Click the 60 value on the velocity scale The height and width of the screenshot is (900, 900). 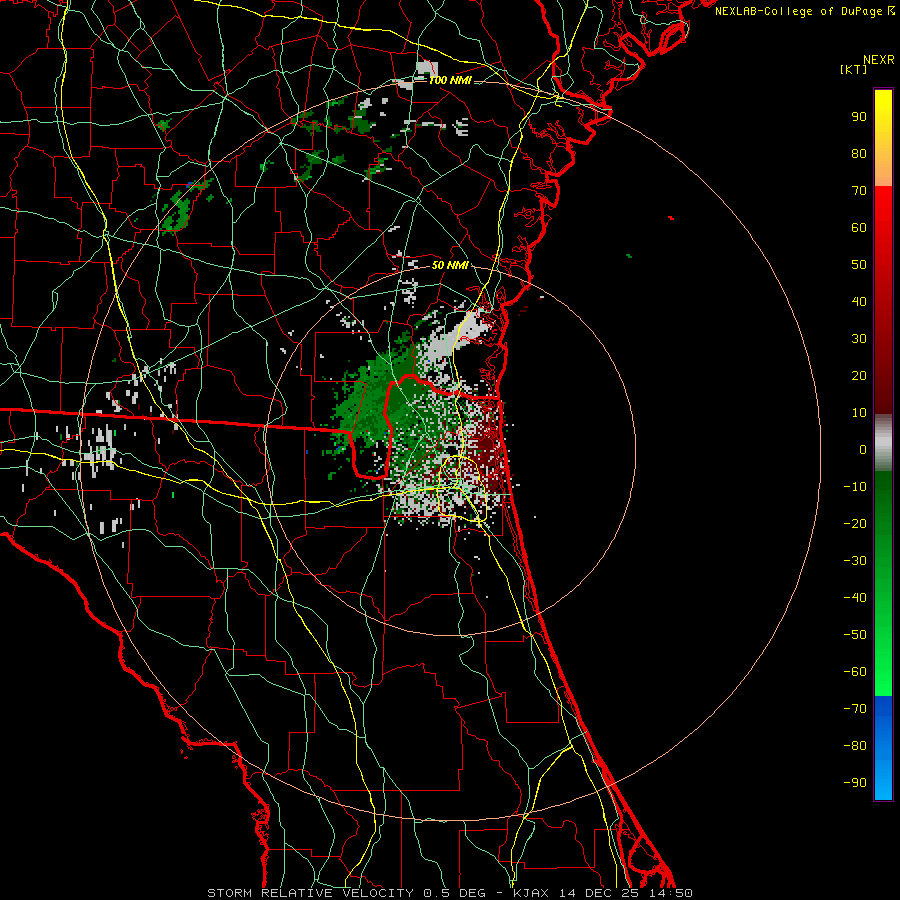[x=859, y=227]
